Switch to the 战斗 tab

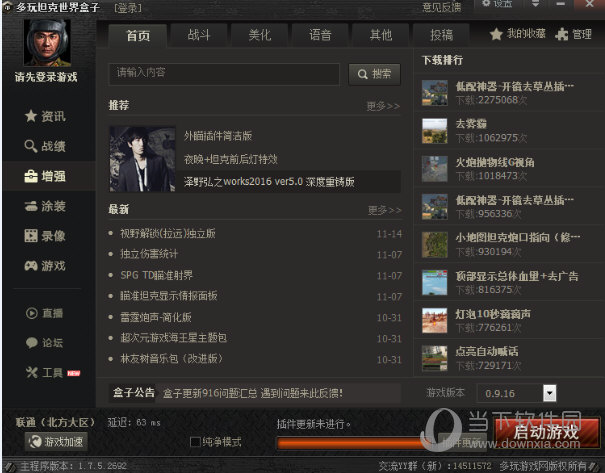coord(199,35)
